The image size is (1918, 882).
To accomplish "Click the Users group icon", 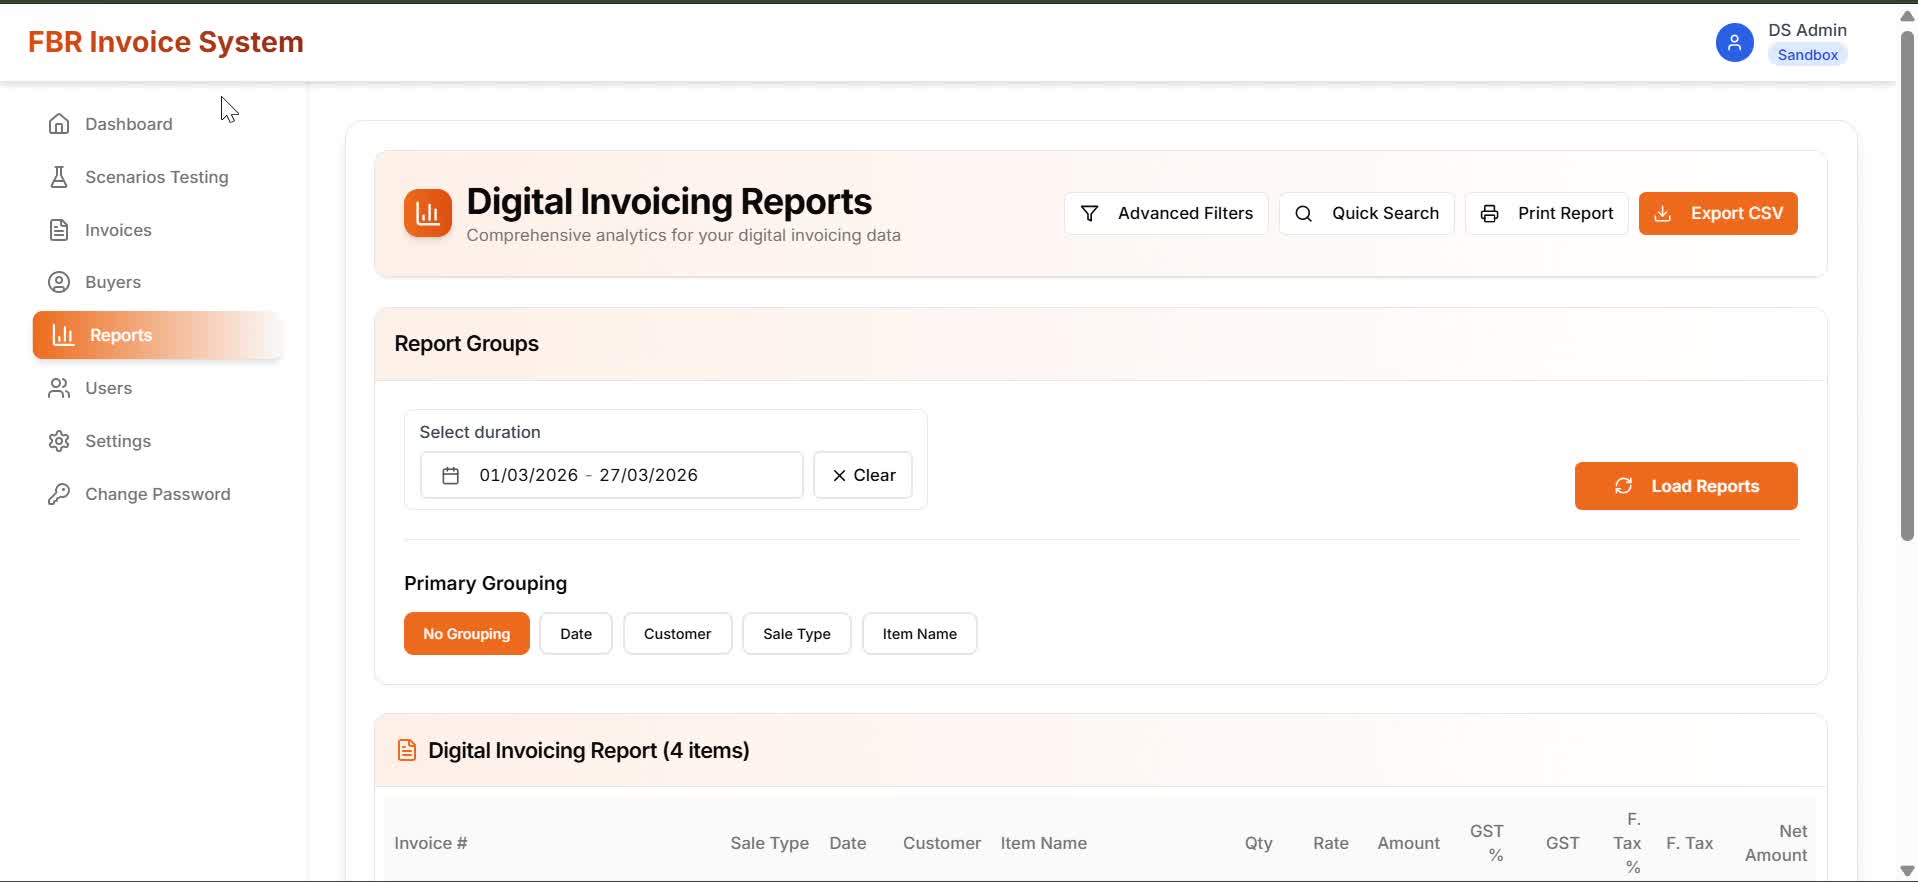I will [59, 388].
